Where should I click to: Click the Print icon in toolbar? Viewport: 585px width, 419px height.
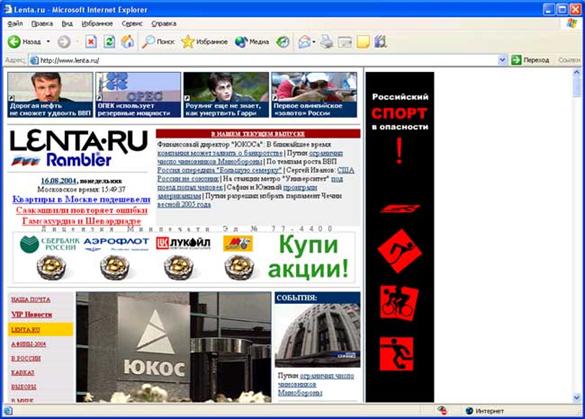326,42
